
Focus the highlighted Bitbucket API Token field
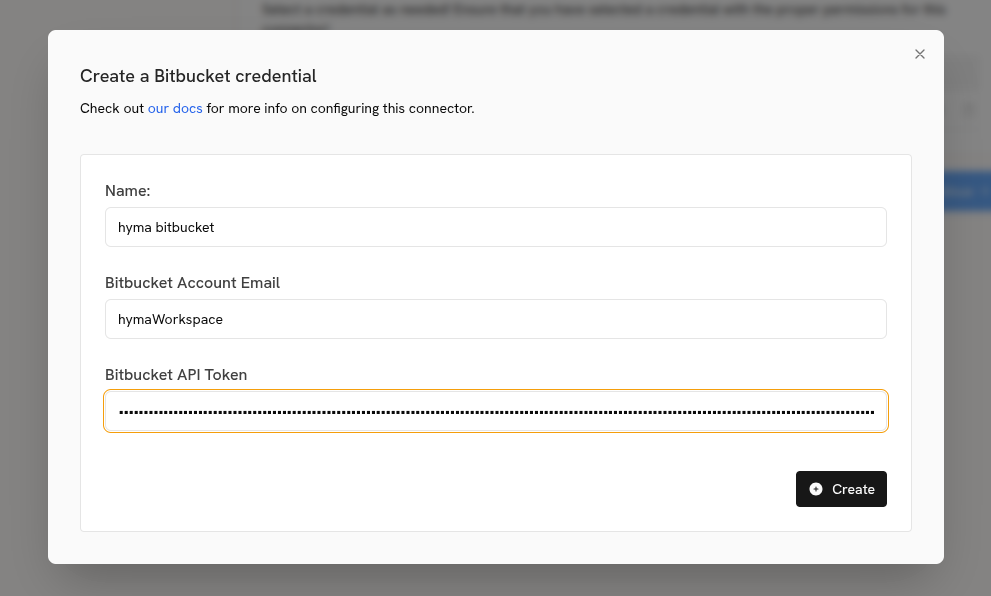495,411
